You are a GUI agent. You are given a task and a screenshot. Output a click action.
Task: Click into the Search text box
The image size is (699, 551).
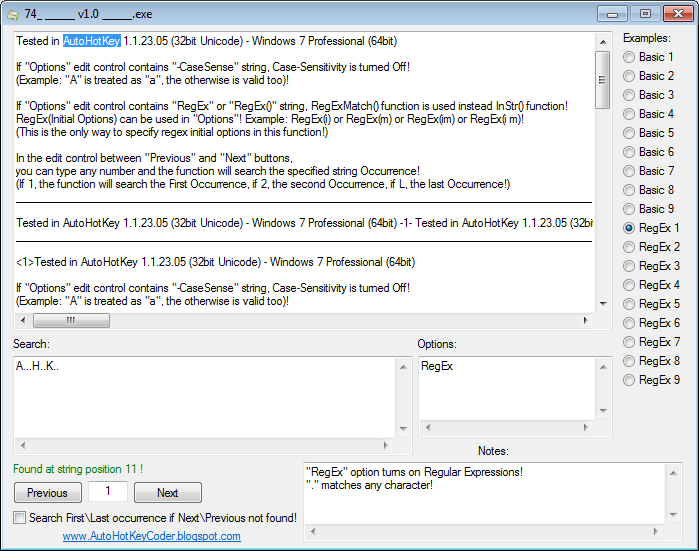tap(205, 397)
